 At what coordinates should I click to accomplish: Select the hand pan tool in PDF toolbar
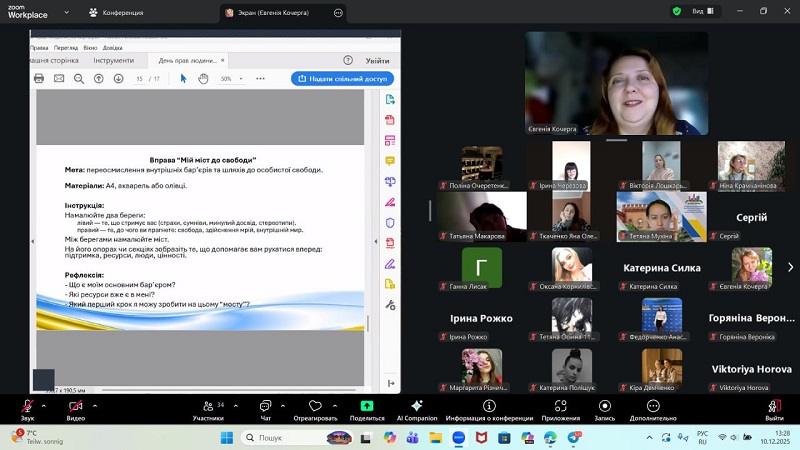point(204,78)
